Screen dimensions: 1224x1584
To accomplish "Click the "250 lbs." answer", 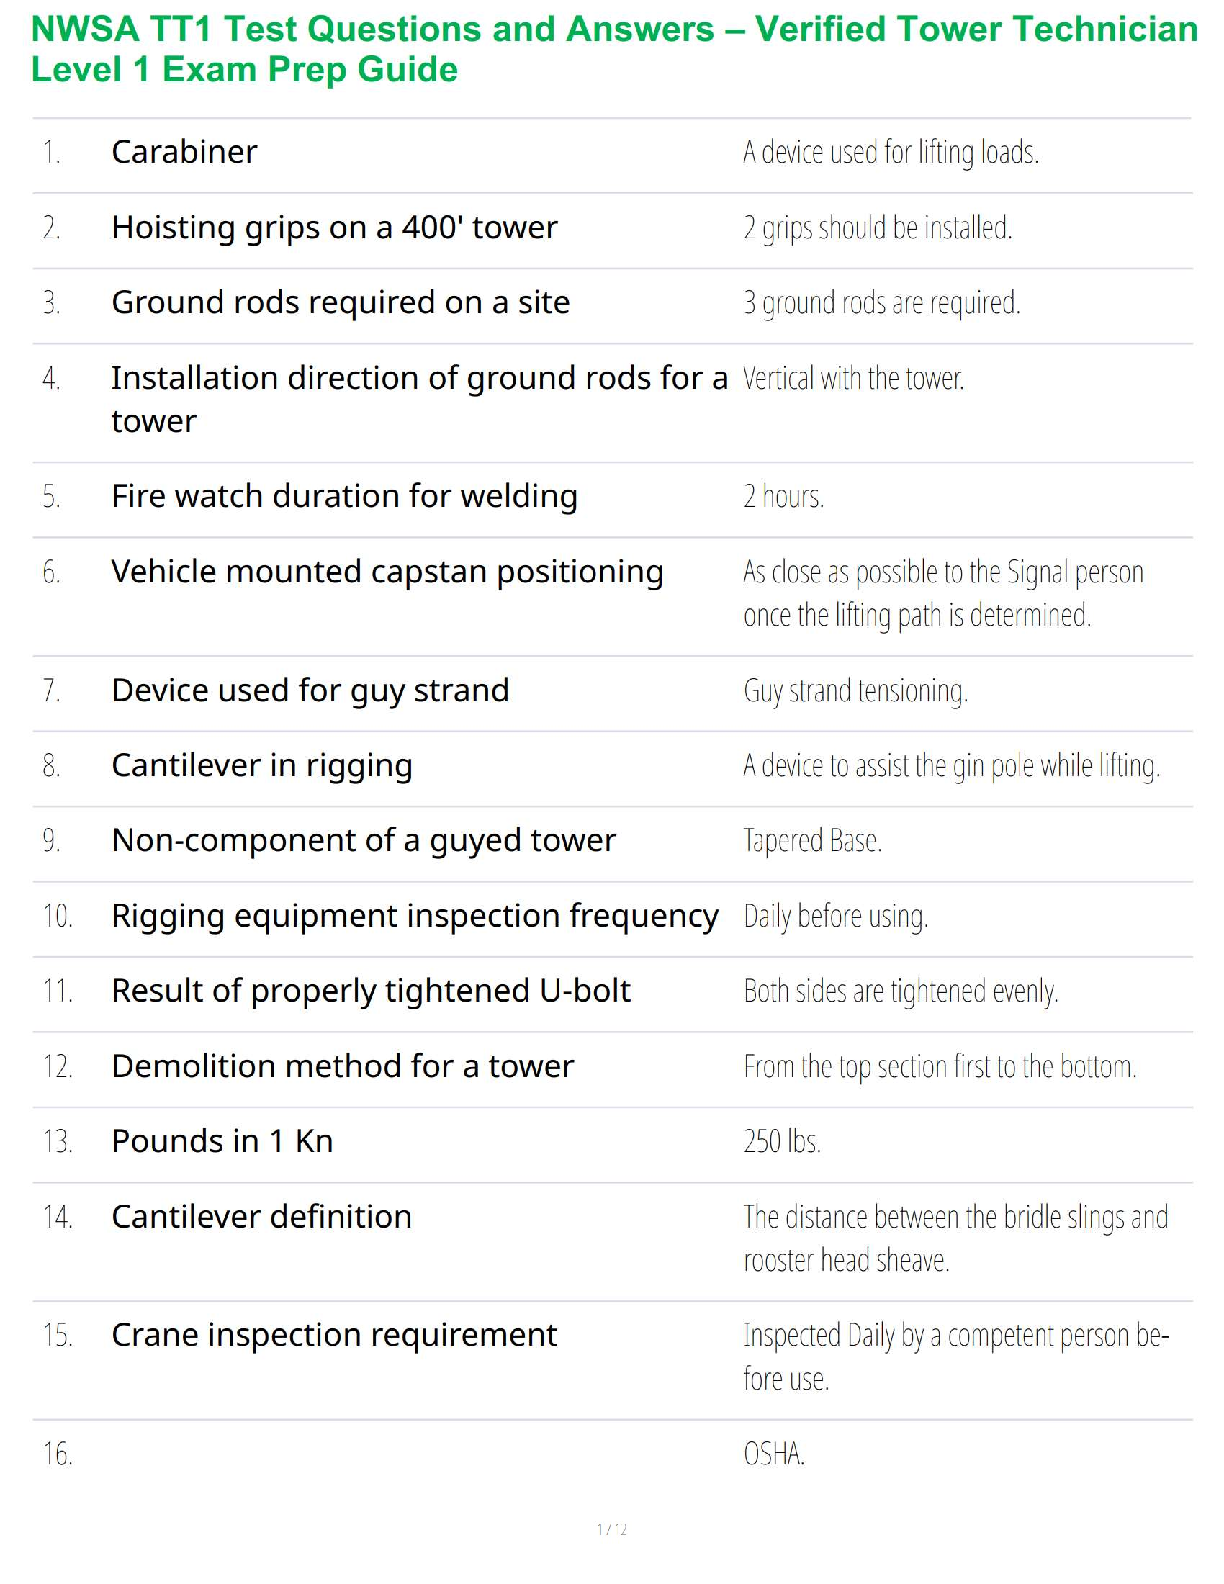I will point(781,1142).
